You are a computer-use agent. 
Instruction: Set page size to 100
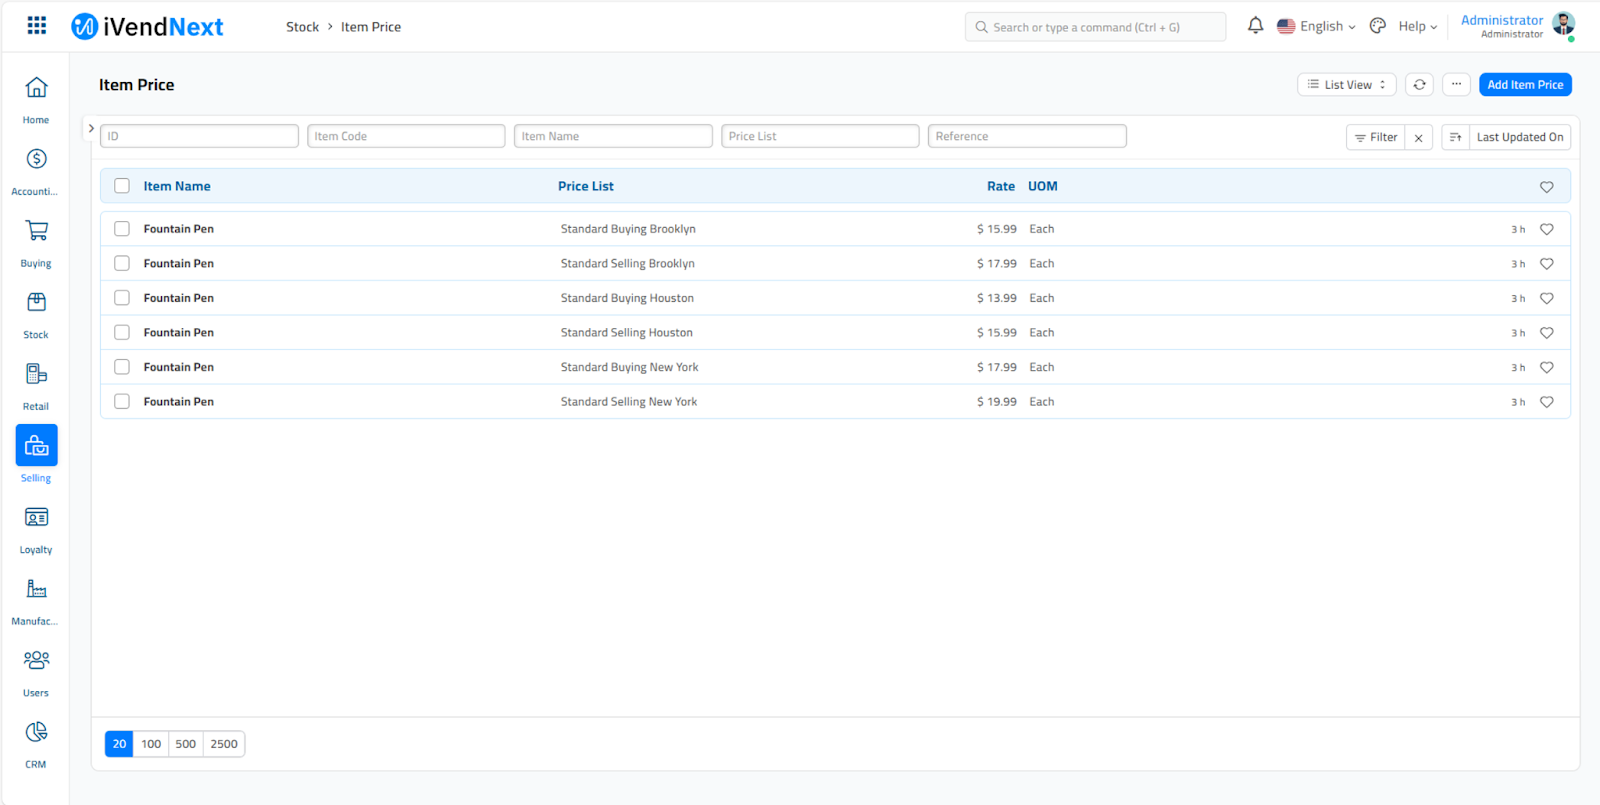point(151,744)
